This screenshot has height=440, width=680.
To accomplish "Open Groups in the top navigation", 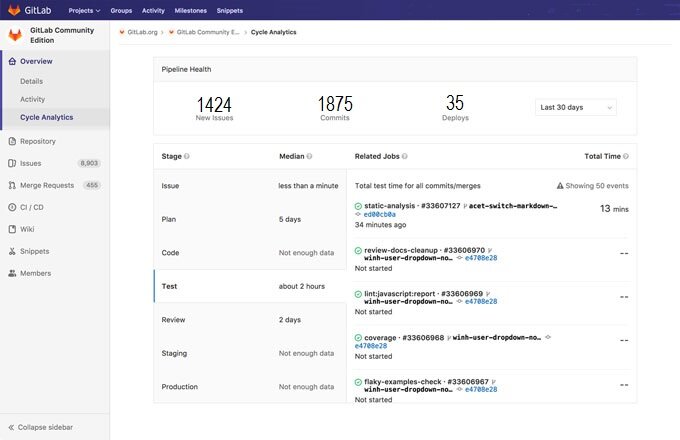I will point(121,10).
